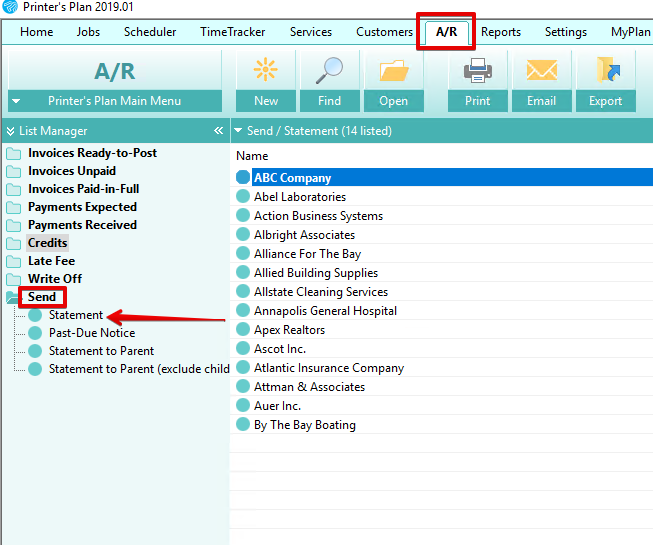
Task: Select By The Bay Boating customer
Action: pyautogui.click(x=304, y=425)
